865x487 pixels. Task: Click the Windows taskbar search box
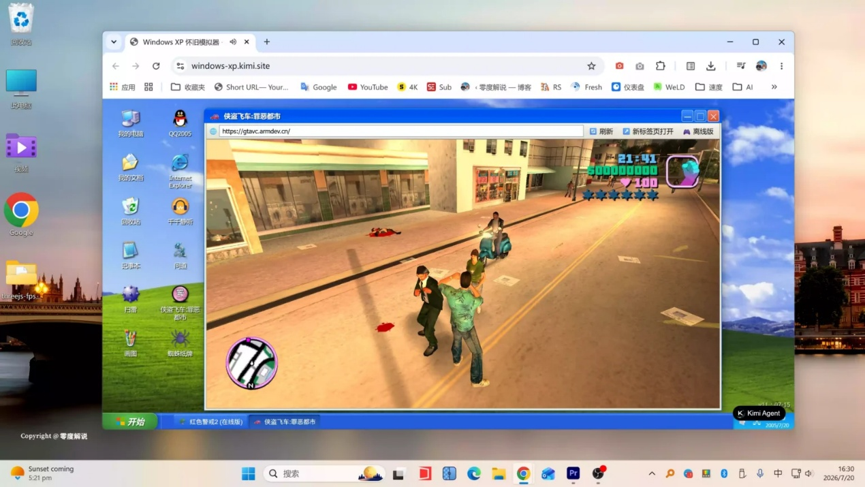point(324,473)
